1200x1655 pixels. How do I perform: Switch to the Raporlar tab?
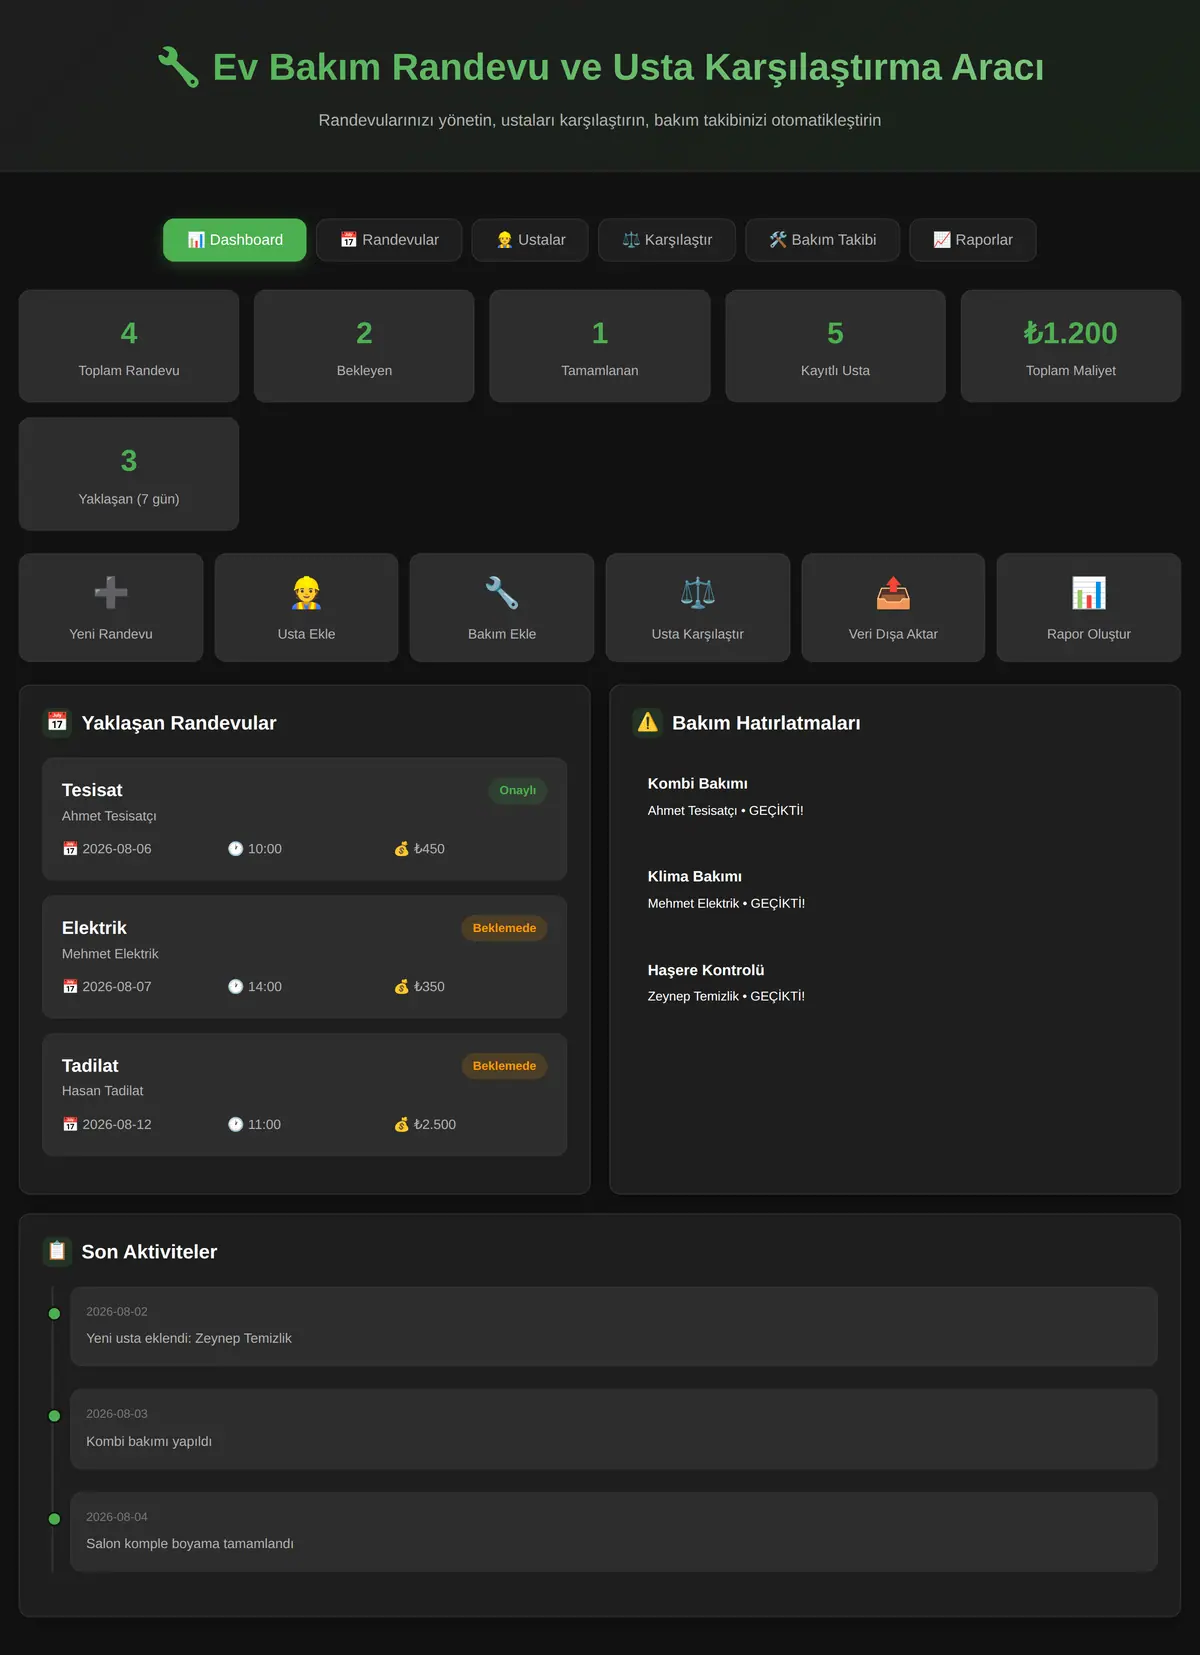coord(973,240)
